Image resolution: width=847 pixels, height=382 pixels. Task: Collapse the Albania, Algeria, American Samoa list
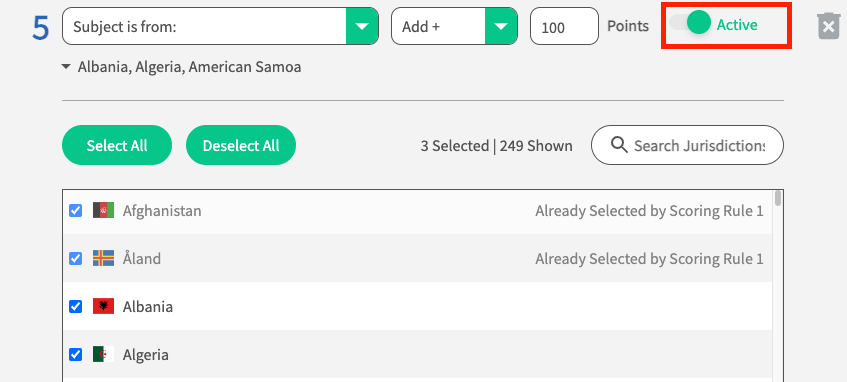tap(66, 67)
